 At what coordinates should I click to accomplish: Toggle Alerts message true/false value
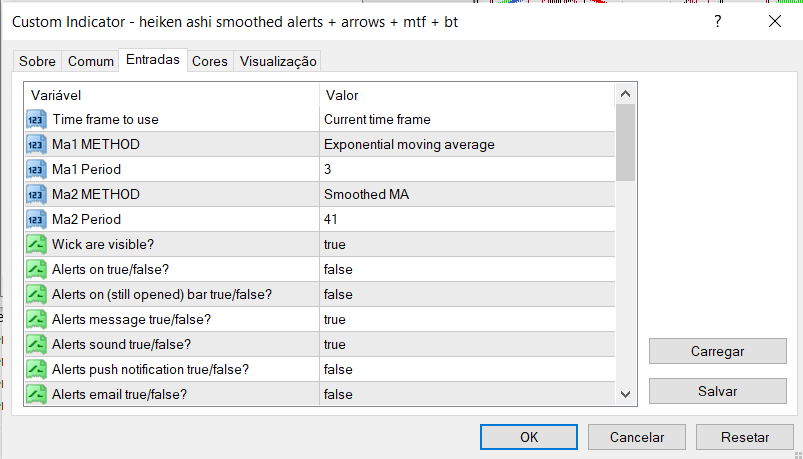pyautogui.click(x=466, y=319)
